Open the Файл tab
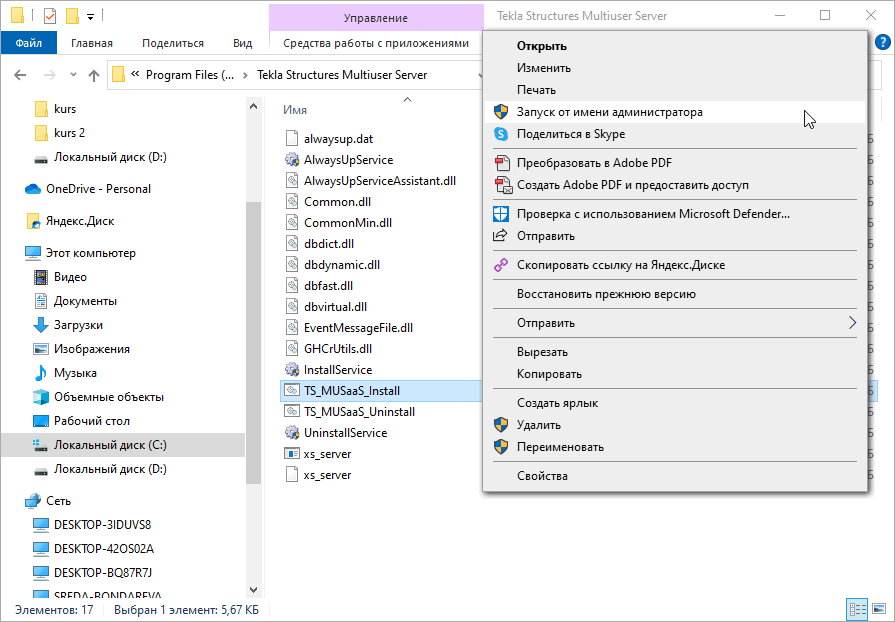This screenshot has height=622, width=895. pyautogui.click(x=29, y=43)
